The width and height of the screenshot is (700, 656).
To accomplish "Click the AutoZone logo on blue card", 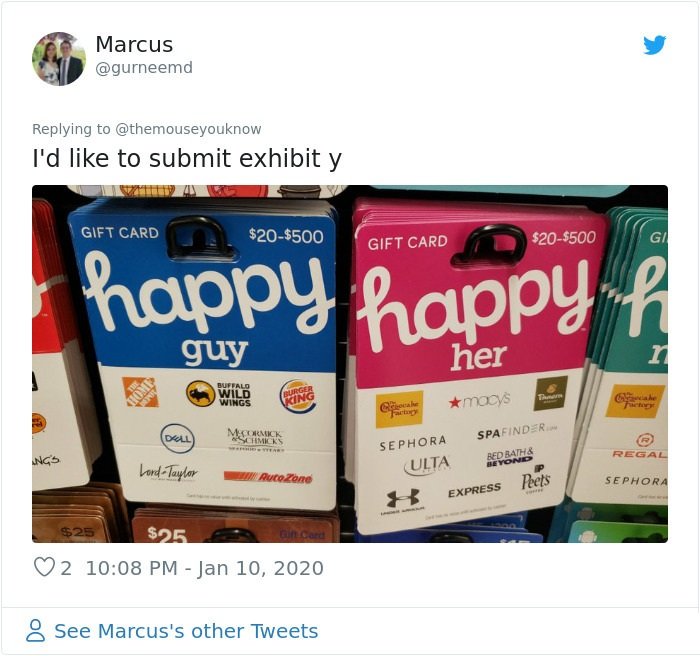I will (268, 477).
